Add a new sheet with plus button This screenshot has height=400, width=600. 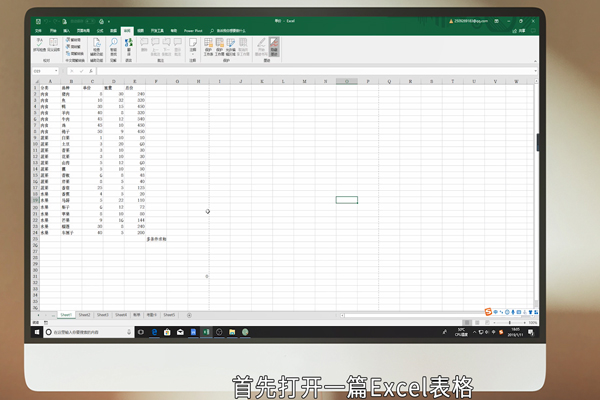click(189, 315)
